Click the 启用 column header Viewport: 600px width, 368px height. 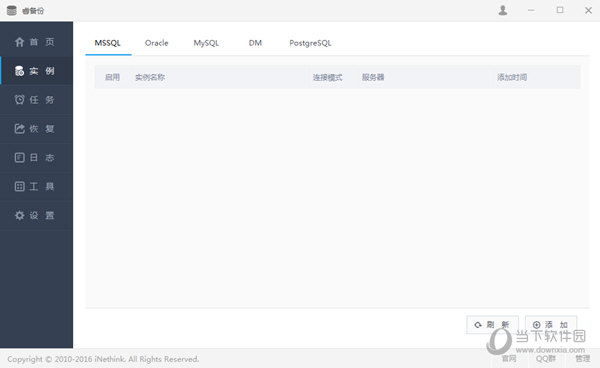pos(112,77)
